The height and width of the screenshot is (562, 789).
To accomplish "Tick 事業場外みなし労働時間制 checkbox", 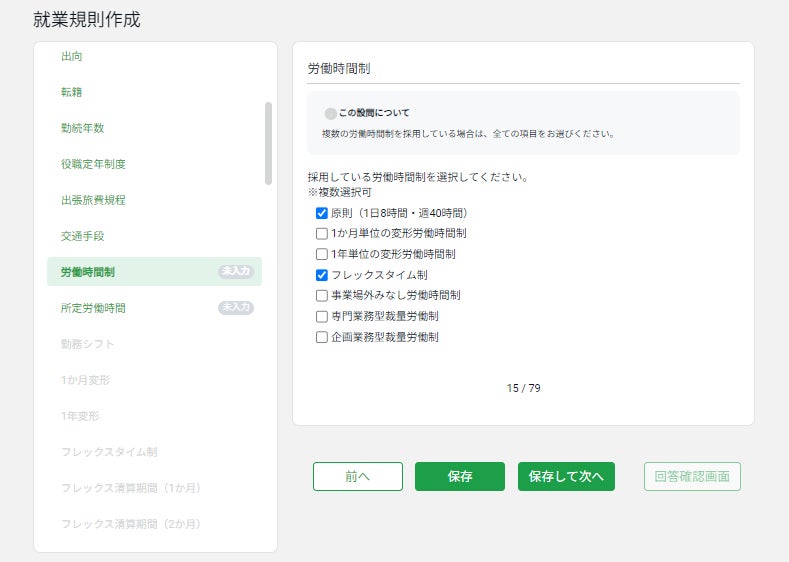I will tap(322, 296).
